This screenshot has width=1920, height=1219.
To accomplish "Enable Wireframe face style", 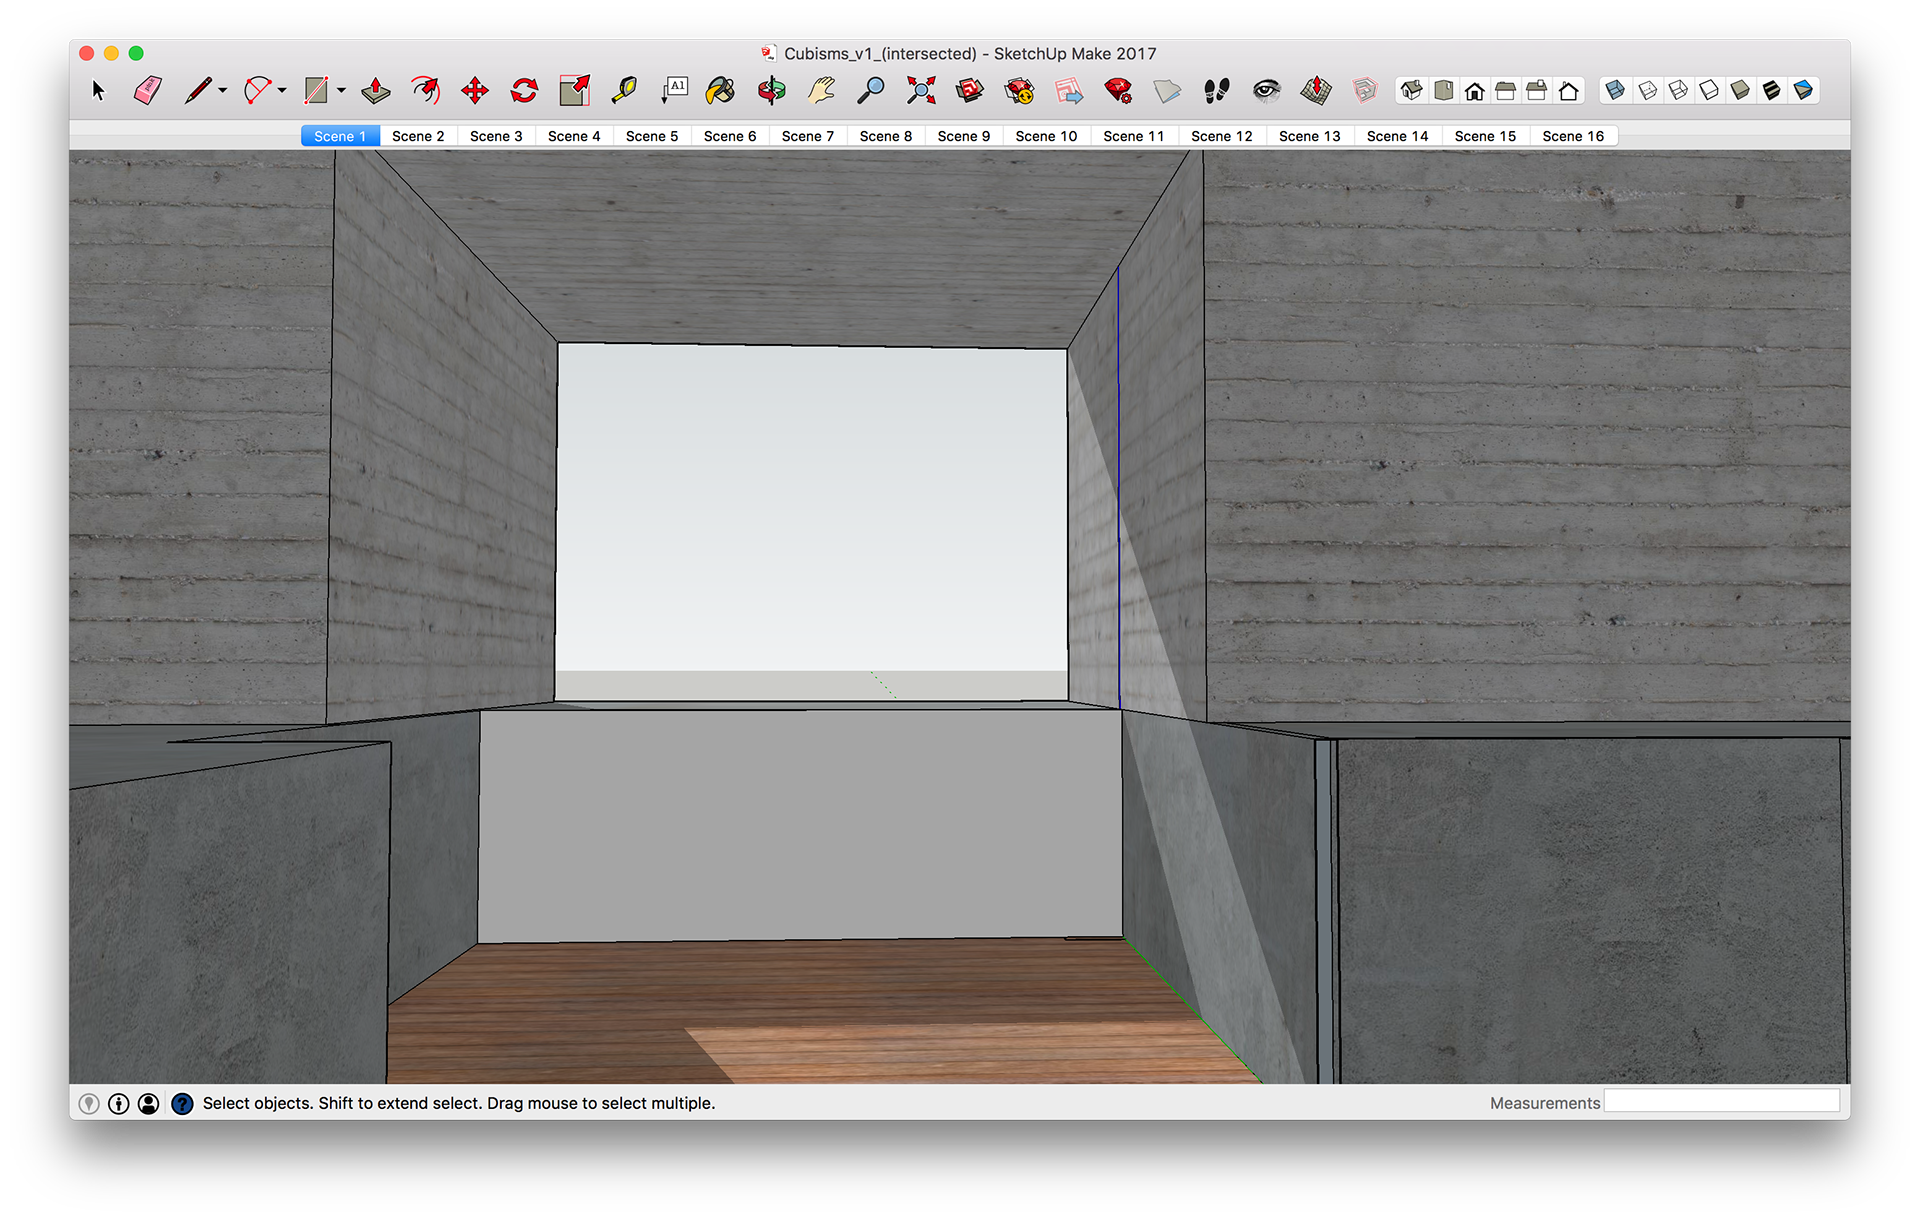I will coord(1678,91).
